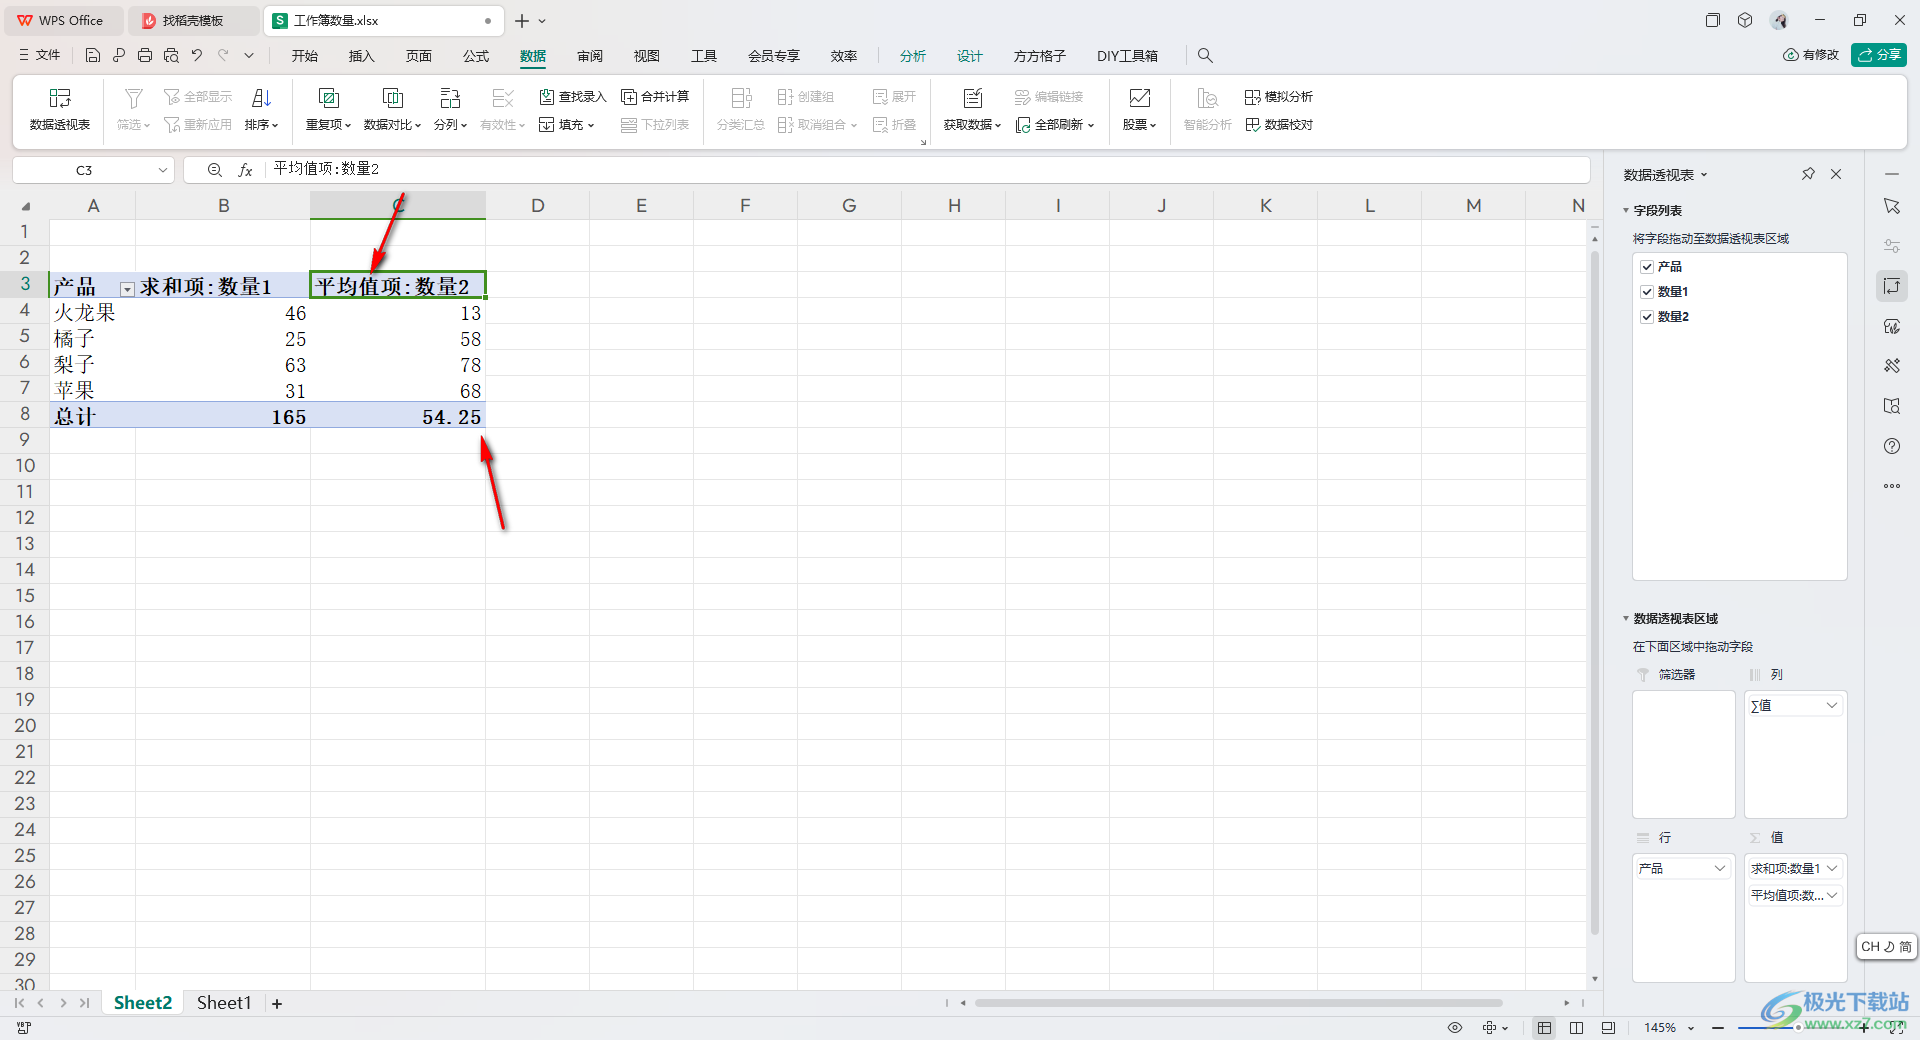This screenshot has width=1920, height=1040.
Task: Click the Print Preview icon
Action: point(171,56)
